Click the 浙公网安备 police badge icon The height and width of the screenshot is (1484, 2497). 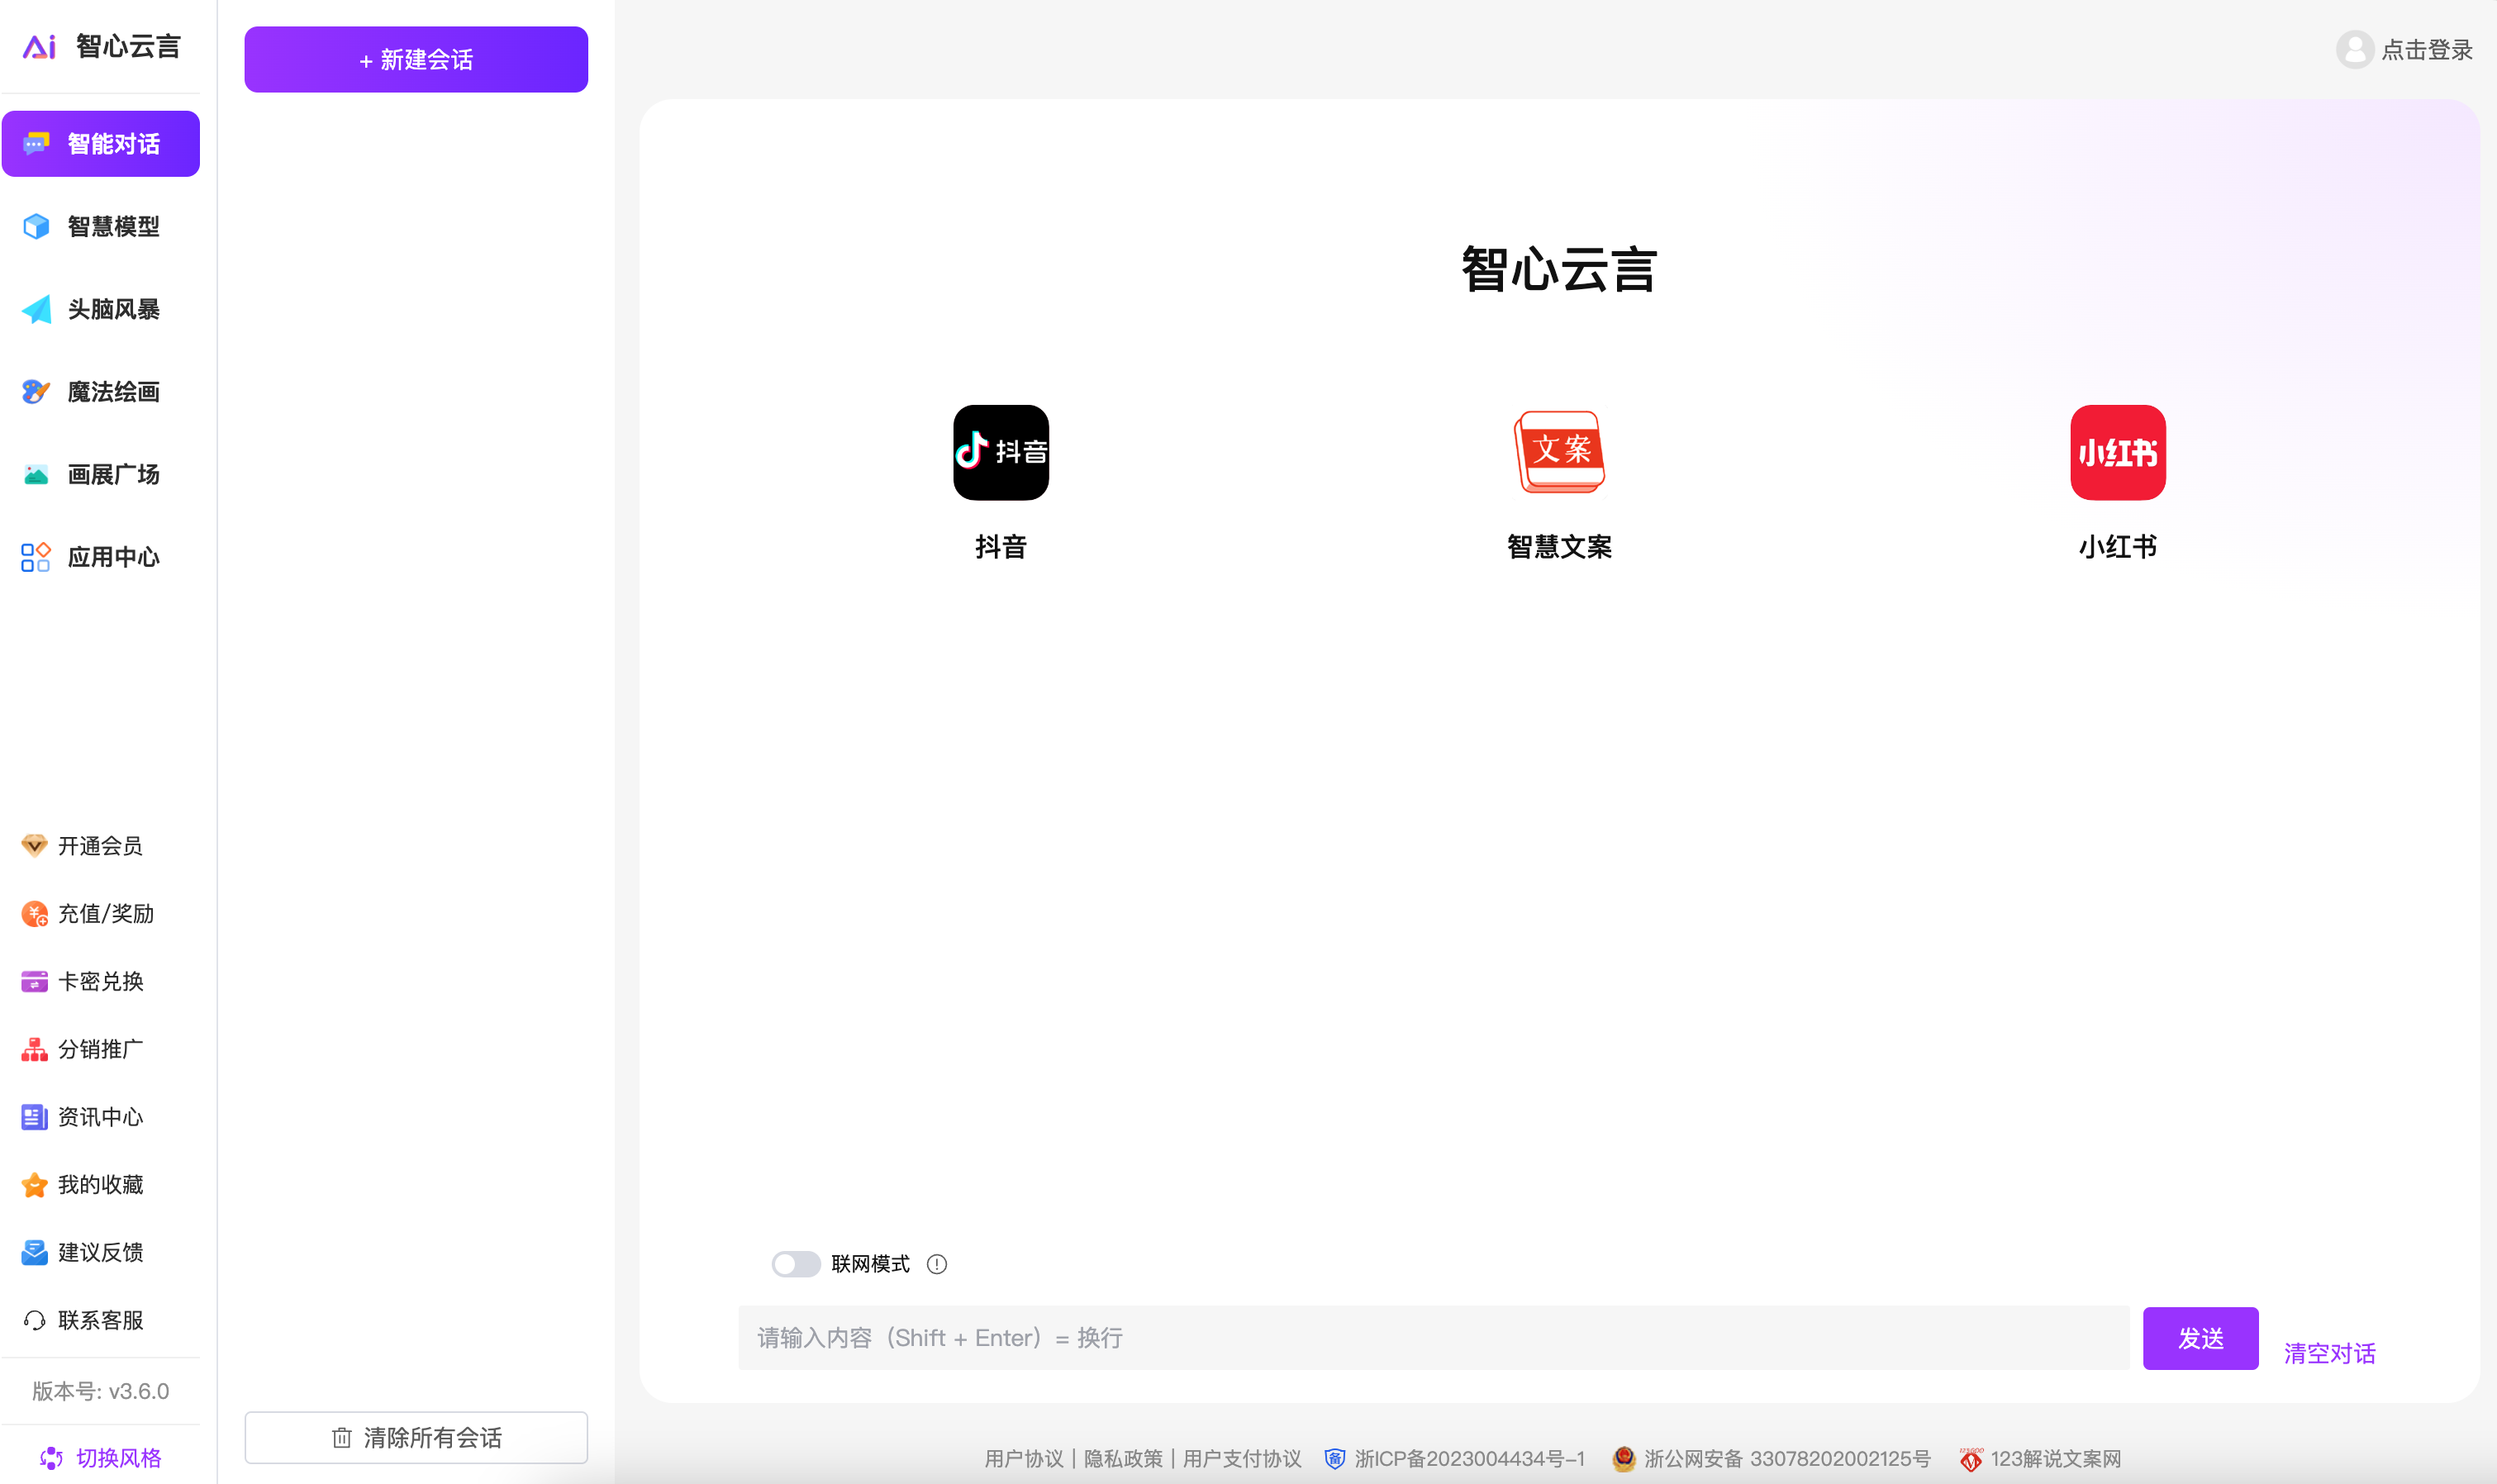coord(1623,1459)
